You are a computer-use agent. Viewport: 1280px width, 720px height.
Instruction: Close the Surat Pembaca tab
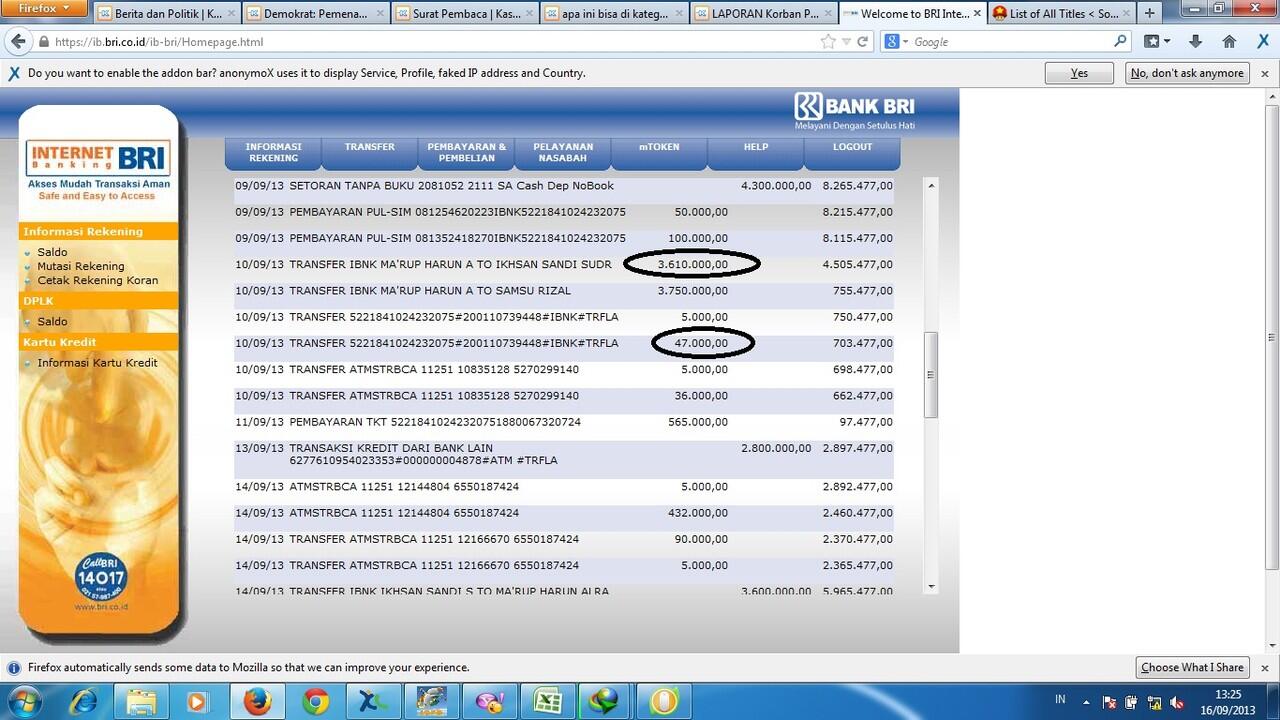coord(529,14)
